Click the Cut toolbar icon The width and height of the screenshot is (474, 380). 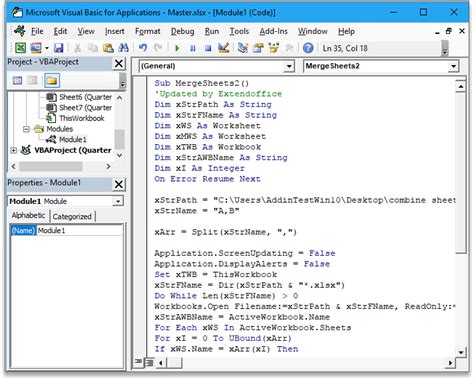(x=77, y=48)
